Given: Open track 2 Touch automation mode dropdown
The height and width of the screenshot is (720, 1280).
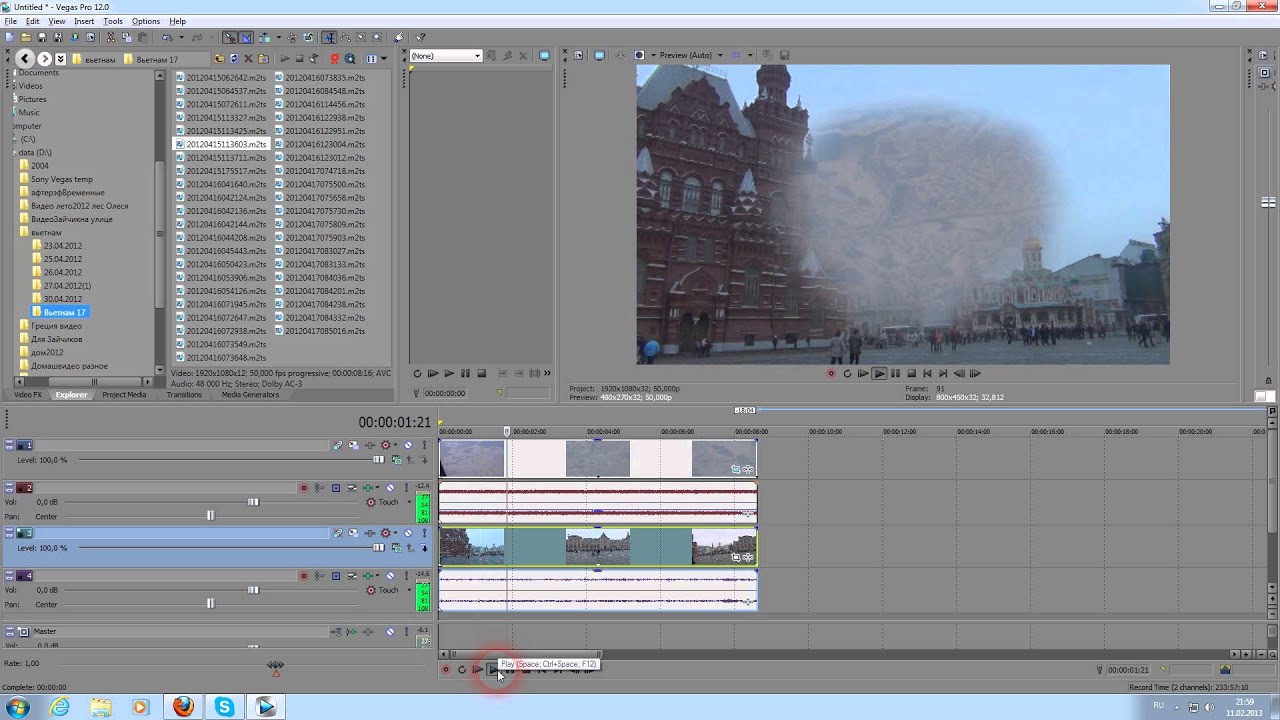Looking at the screenshot, I should [409, 502].
